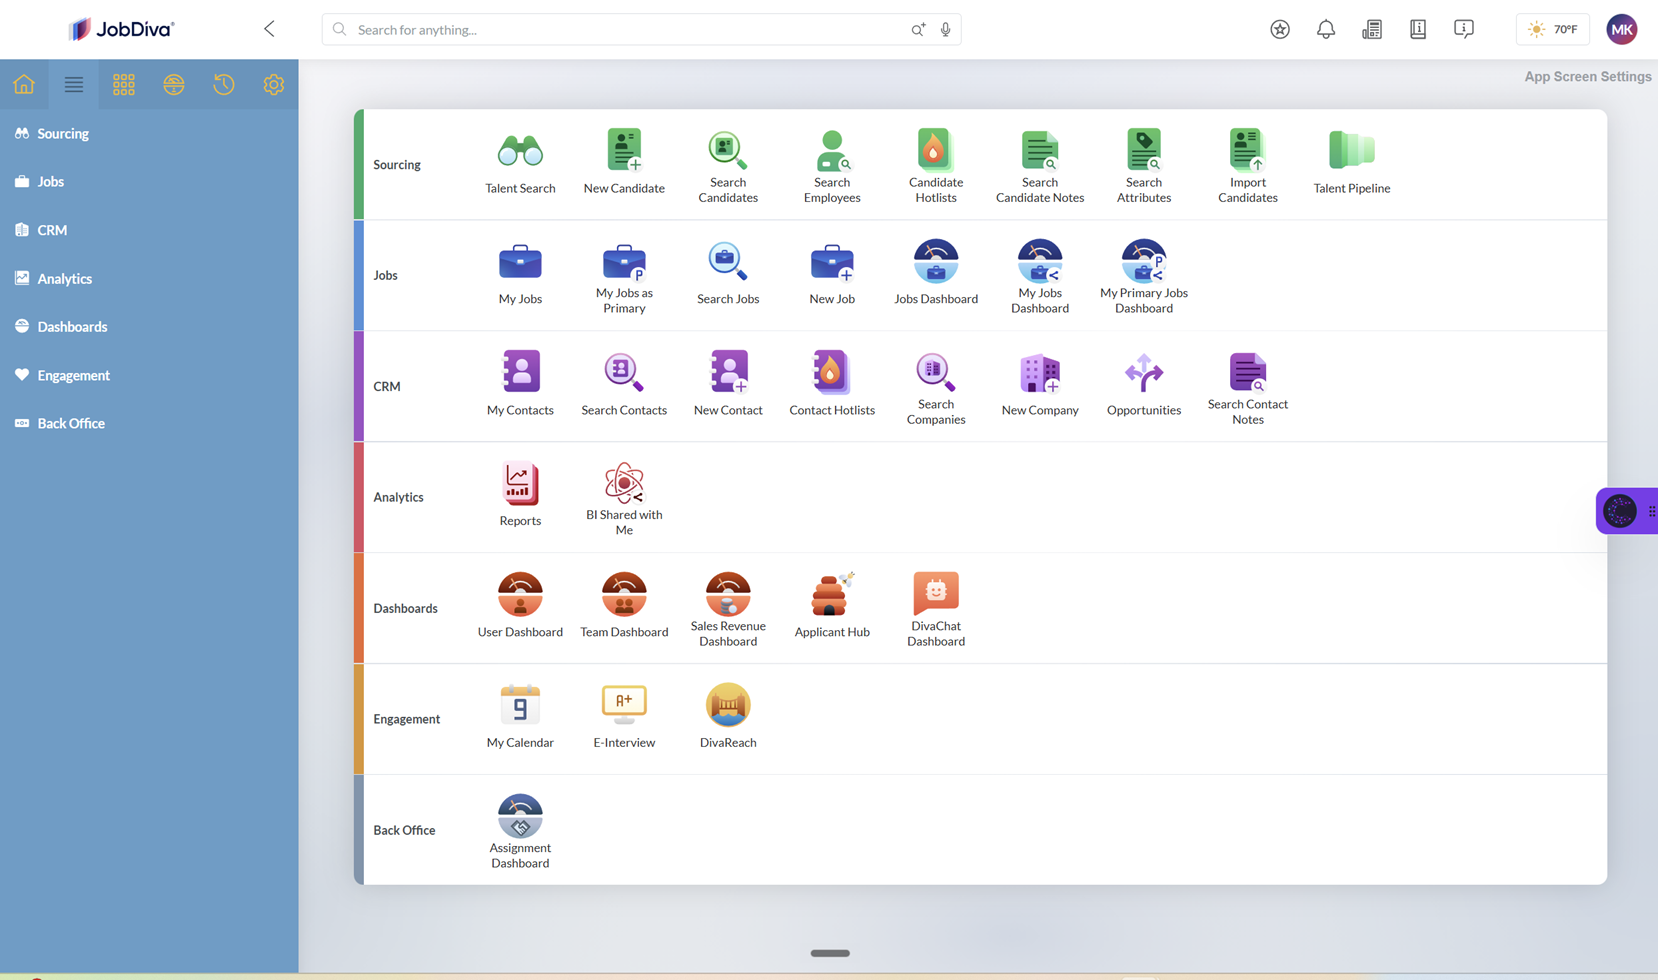The height and width of the screenshot is (980, 1658).
Task: Open Search Contact Notes
Action: [1248, 388]
